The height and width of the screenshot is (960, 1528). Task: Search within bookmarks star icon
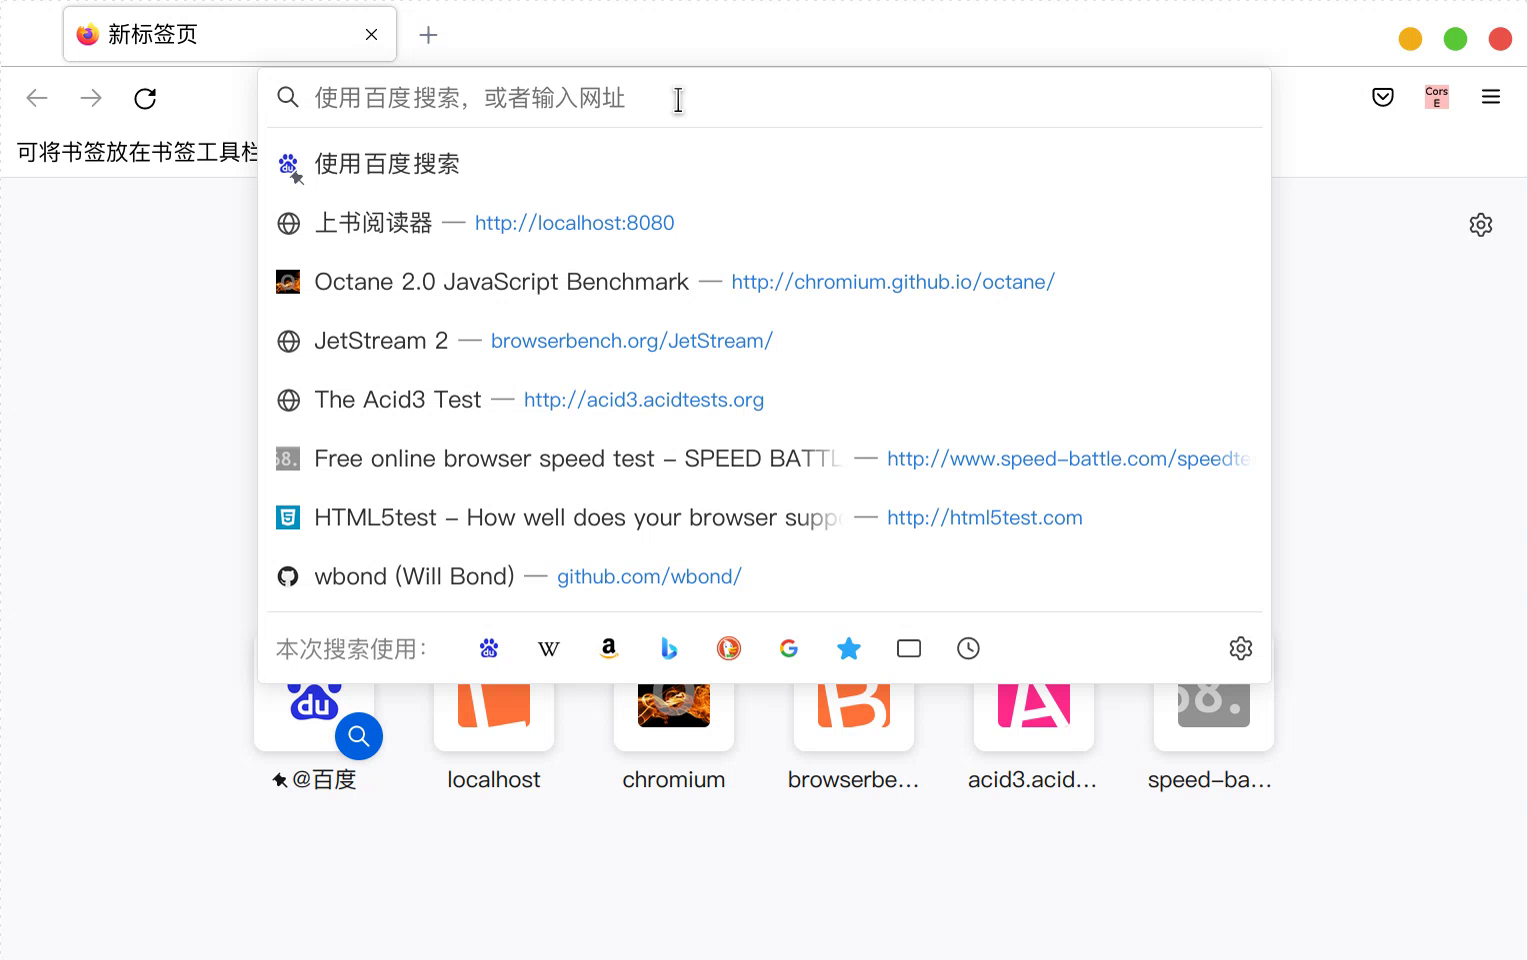coord(849,649)
